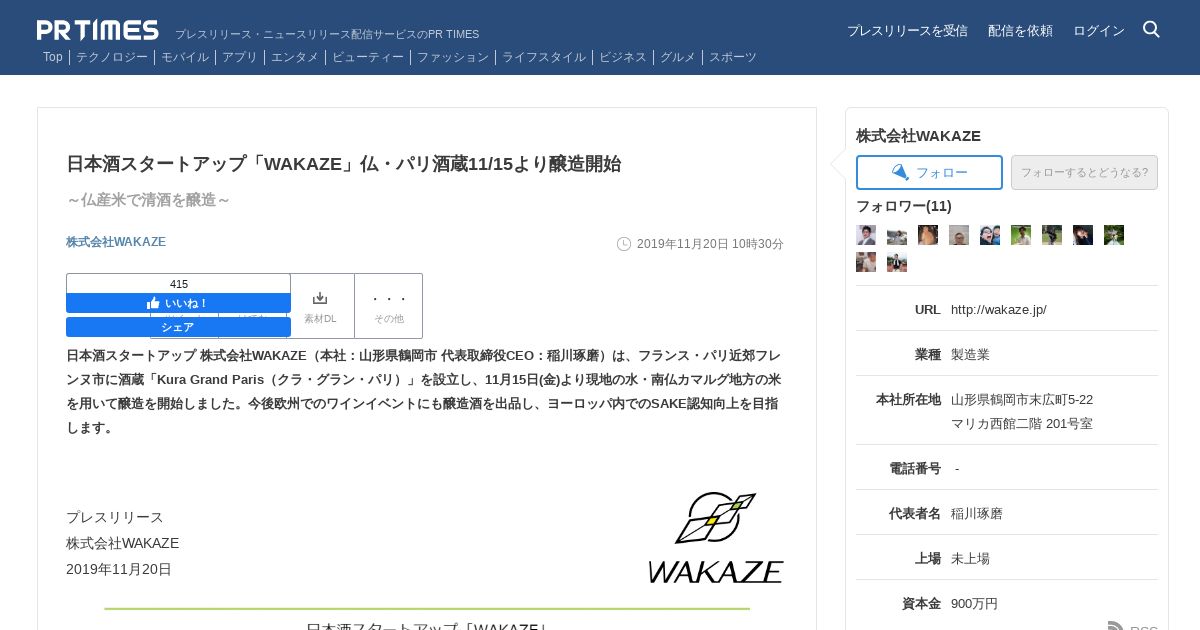Click the sixth follower avatar, man on green
Screen dimensions: 1200x630
(x=1021, y=235)
